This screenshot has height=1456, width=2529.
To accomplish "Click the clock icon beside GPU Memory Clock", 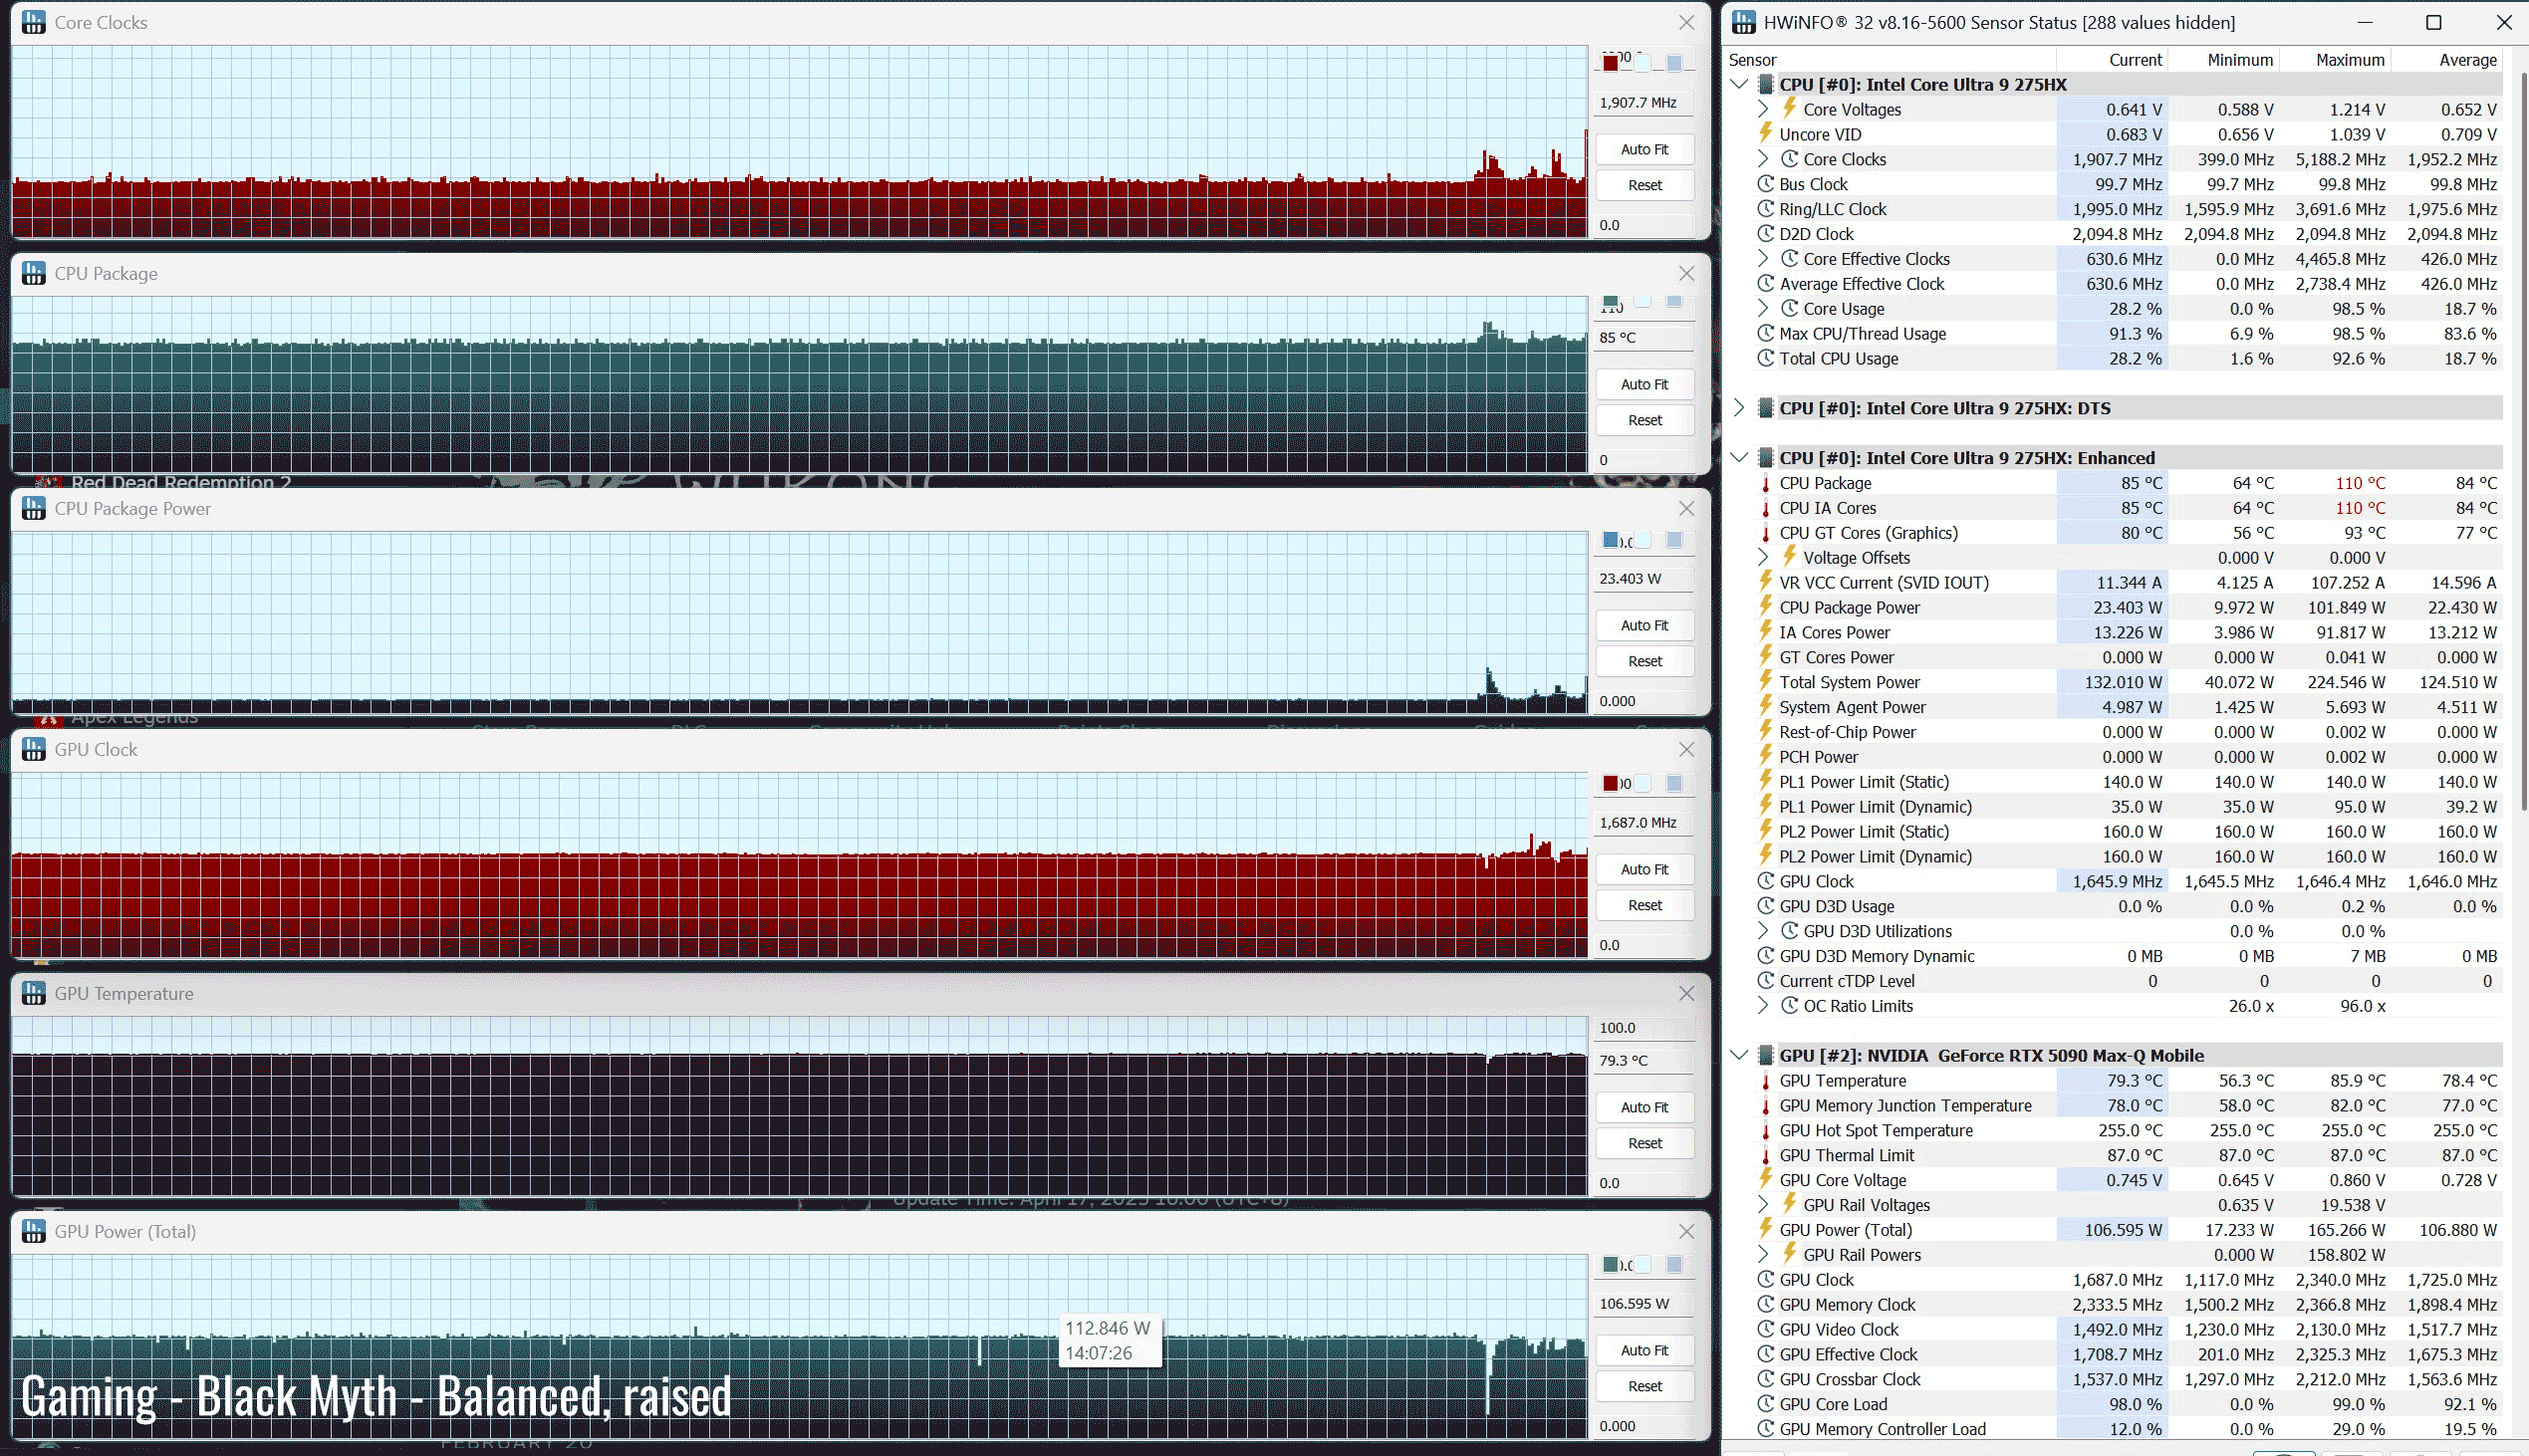I will (x=1766, y=1305).
